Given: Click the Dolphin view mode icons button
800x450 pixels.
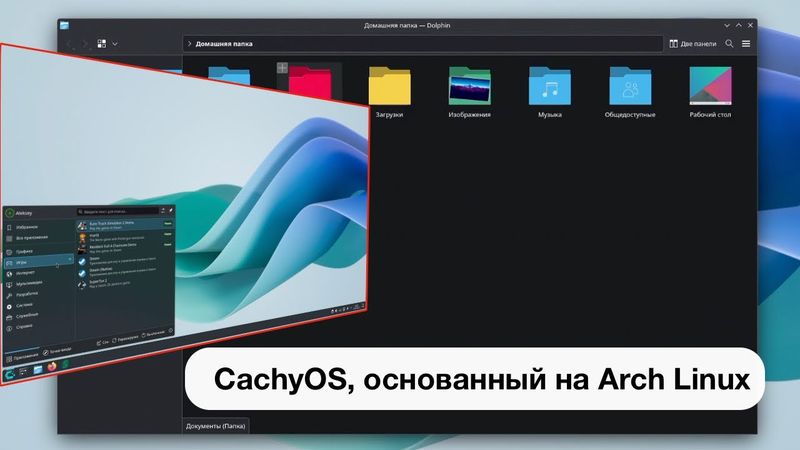Looking at the screenshot, I should 102,44.
